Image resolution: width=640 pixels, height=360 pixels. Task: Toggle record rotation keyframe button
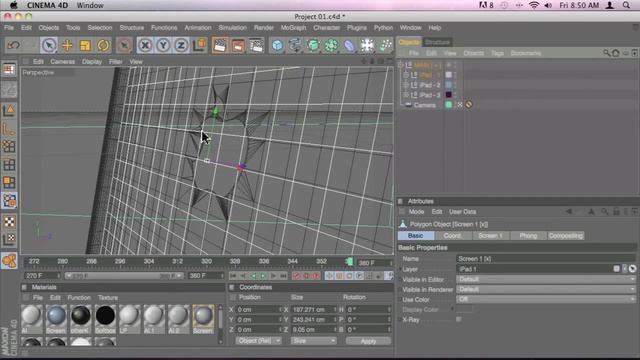(x=349, y=276)
